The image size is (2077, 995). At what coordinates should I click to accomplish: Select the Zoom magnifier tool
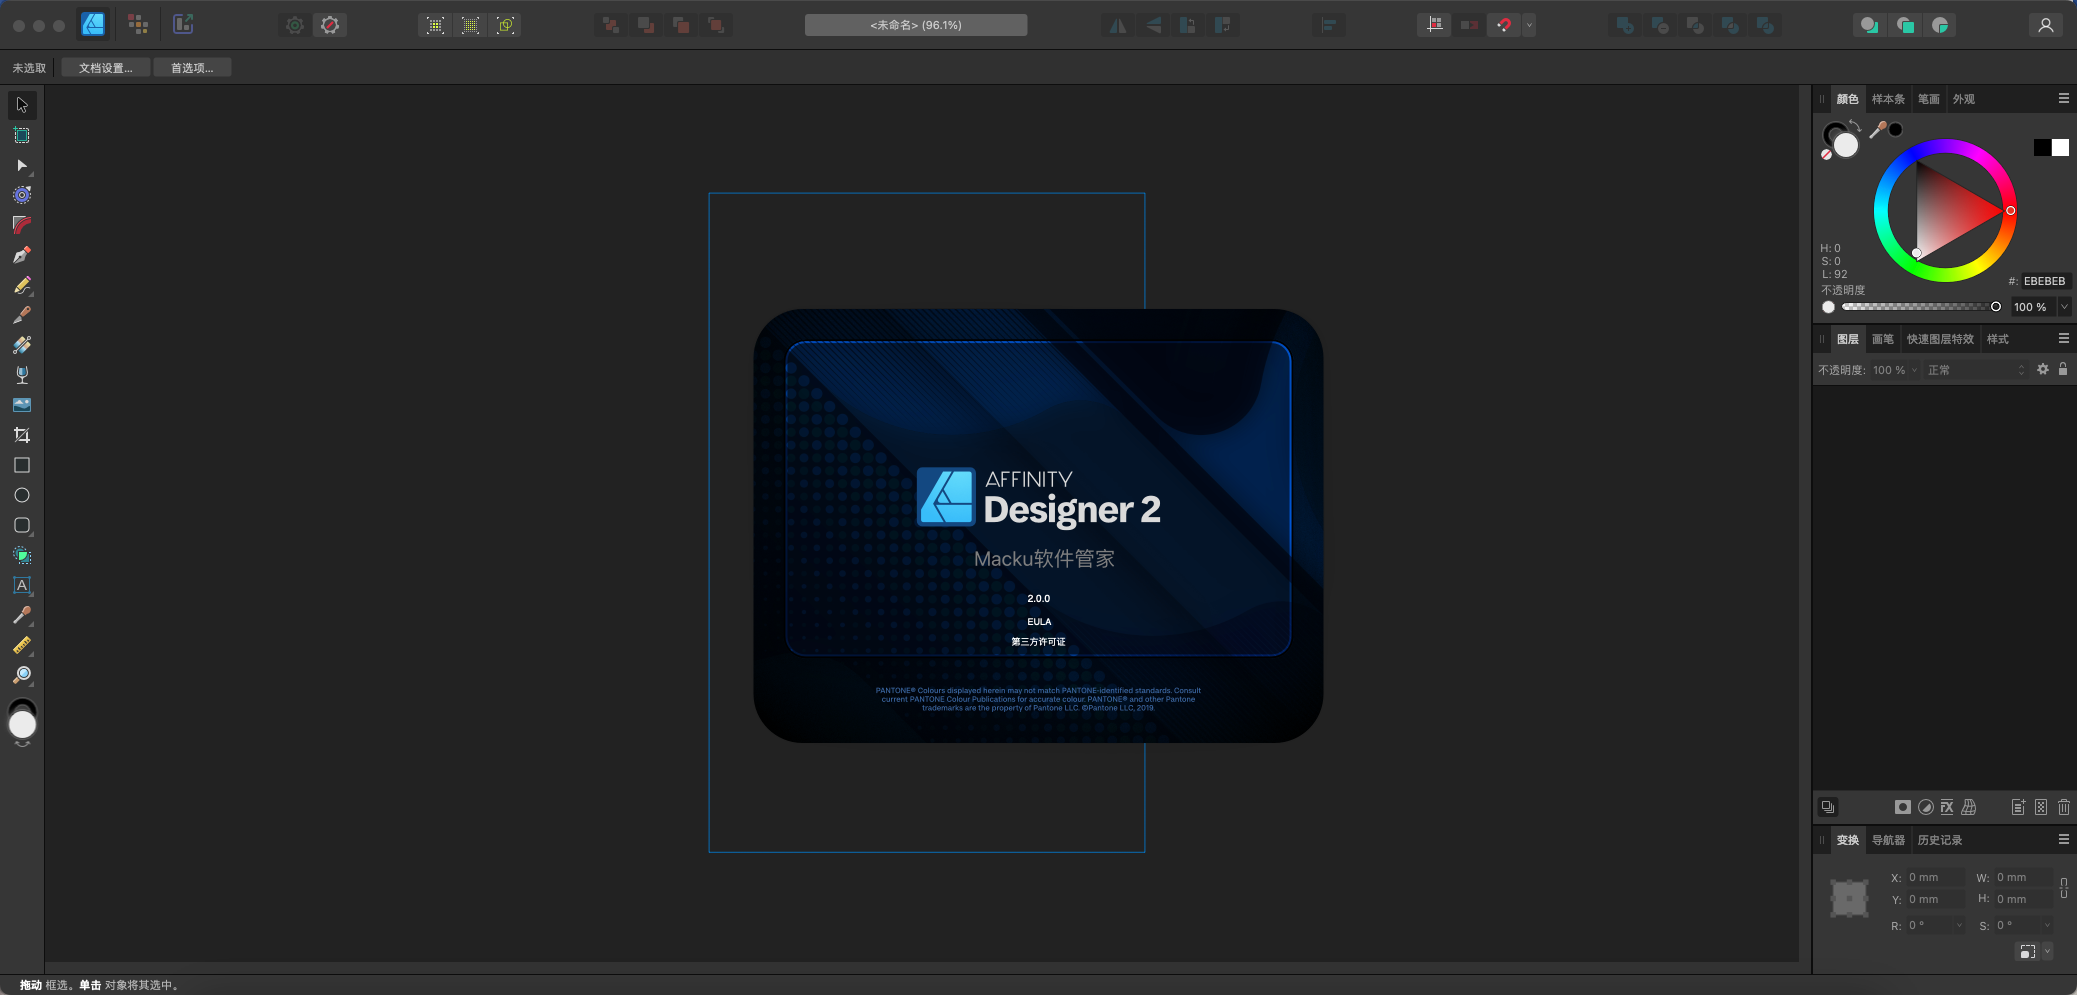(x=22, y=675)
